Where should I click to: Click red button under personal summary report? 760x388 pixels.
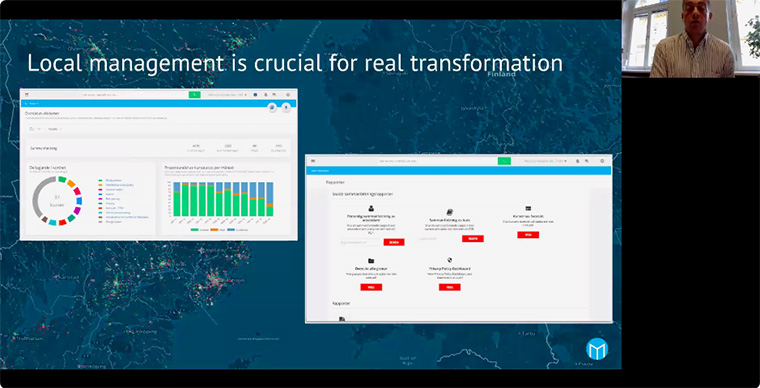pos(394,242)
